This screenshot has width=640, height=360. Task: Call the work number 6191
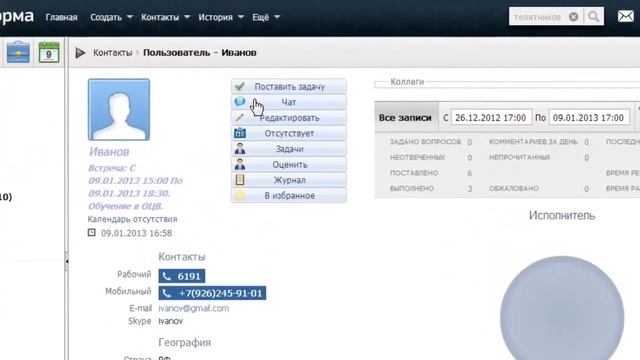(x=182, y=276)
